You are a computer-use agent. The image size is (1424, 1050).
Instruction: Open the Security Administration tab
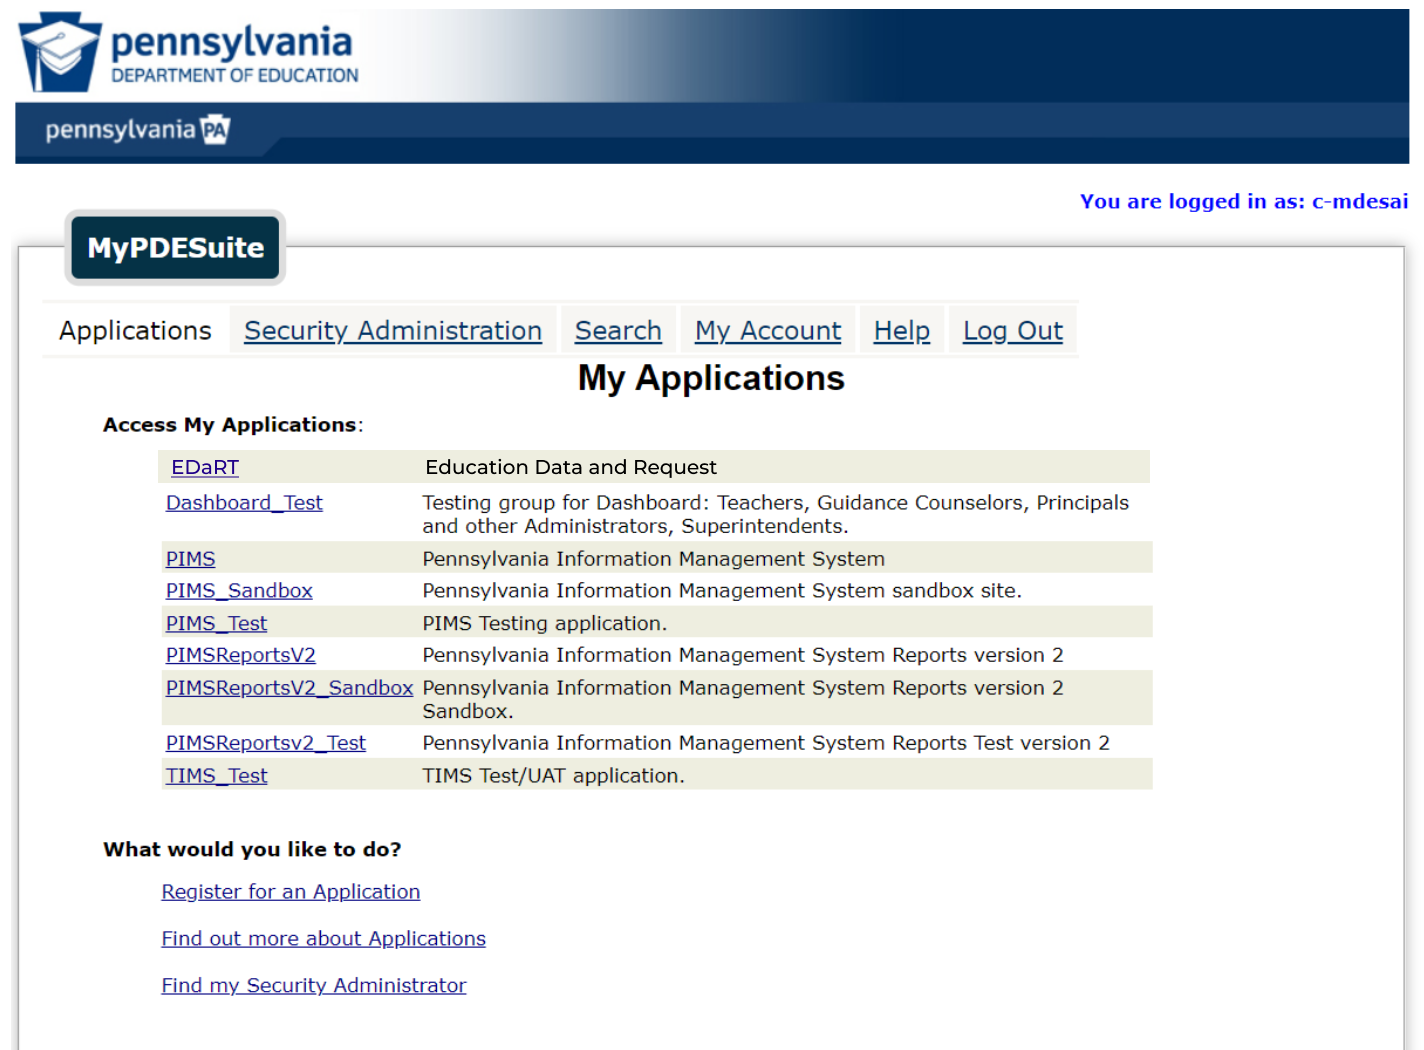click(x=392, y=331)
